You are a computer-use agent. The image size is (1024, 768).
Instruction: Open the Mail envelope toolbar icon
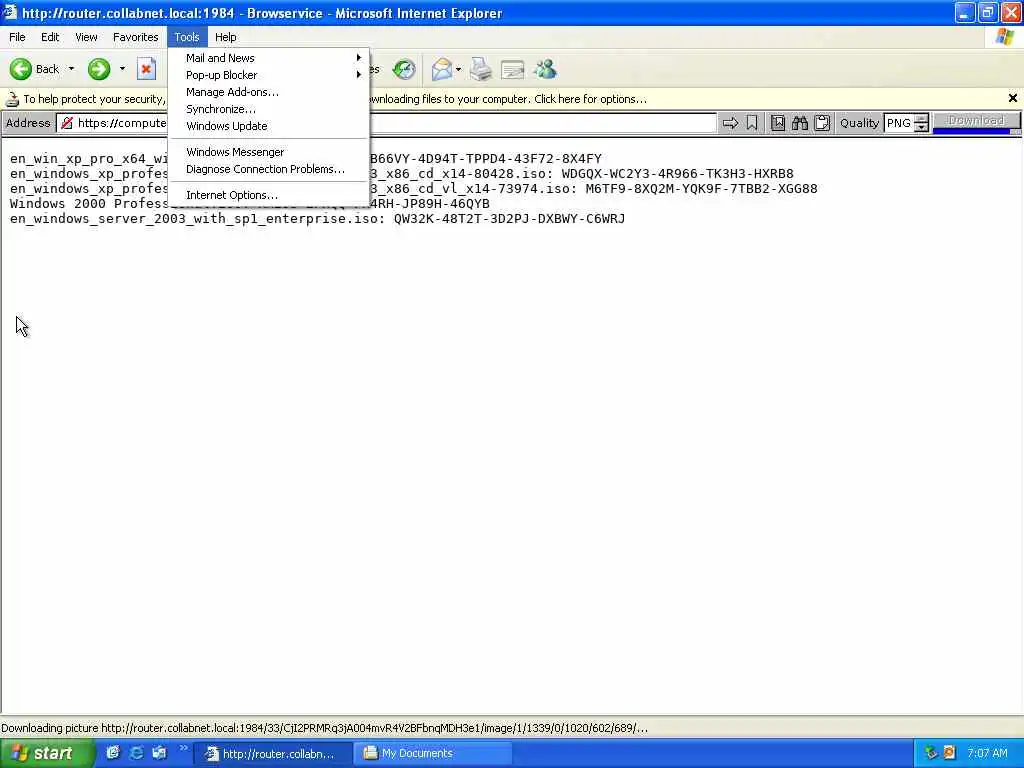[442, 69]
